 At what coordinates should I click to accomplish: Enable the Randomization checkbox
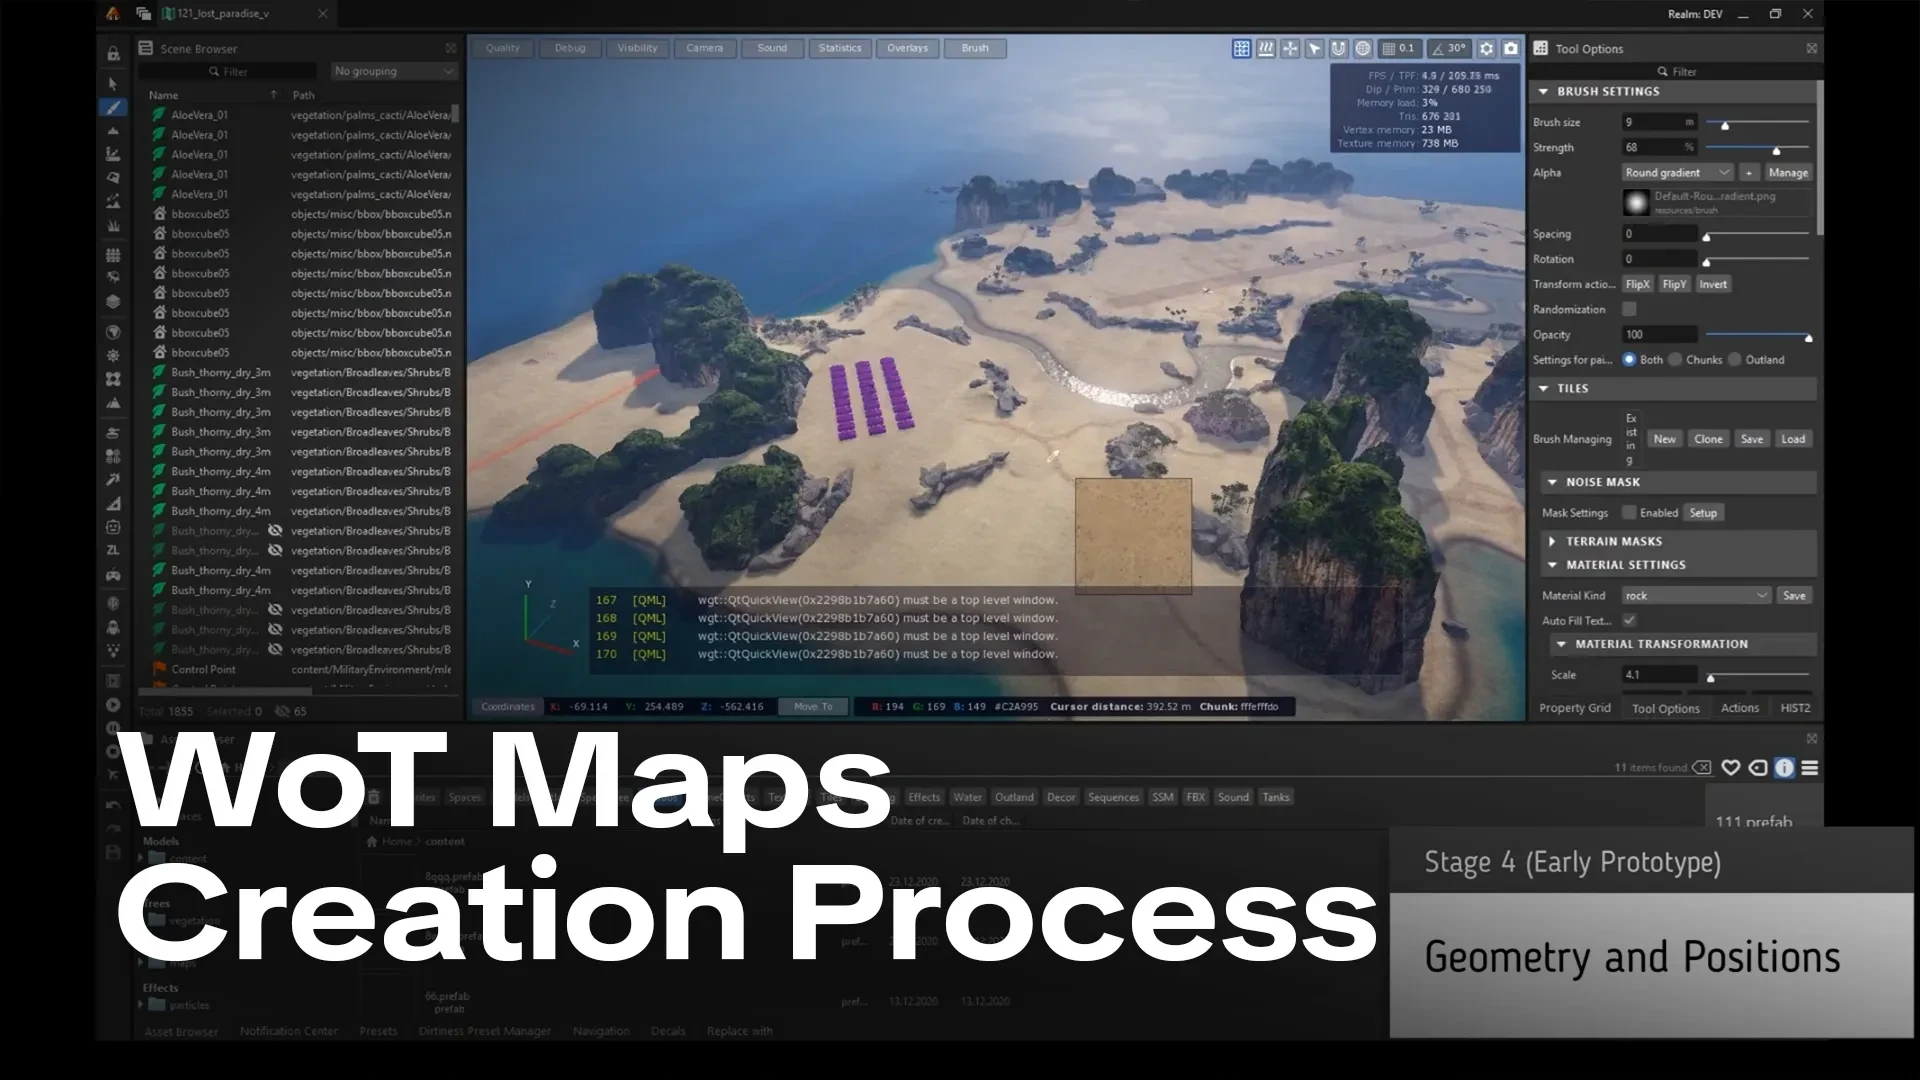[1630, 309]
